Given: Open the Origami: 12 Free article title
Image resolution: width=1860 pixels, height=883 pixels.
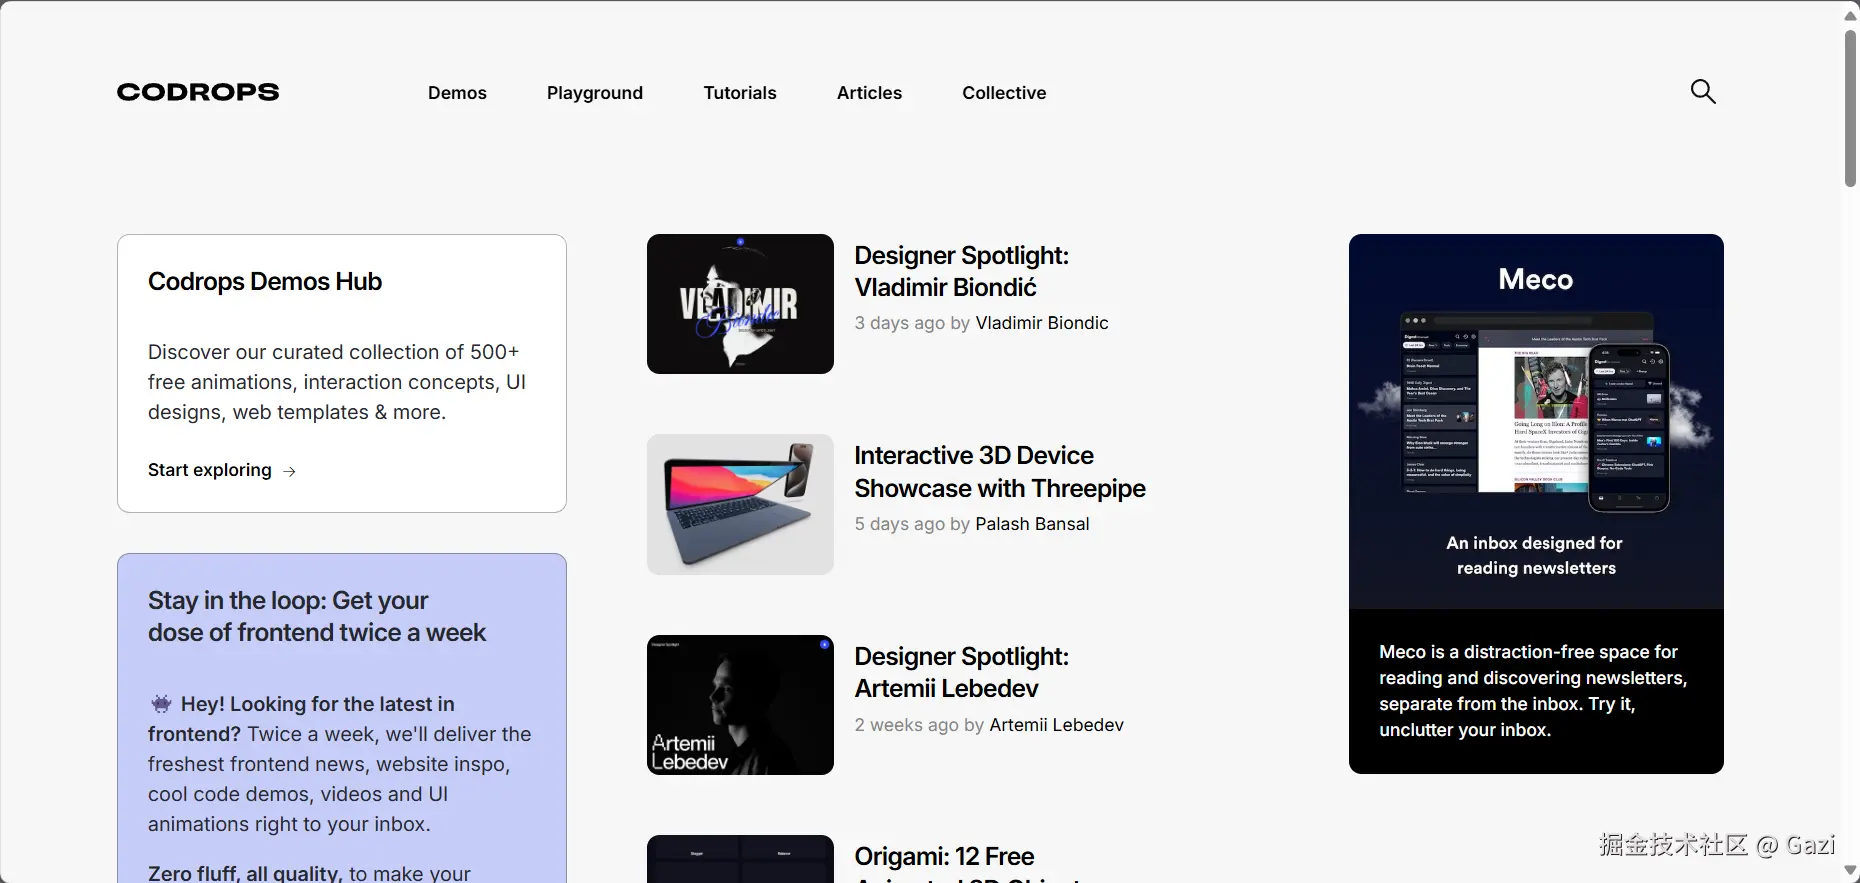Looking at the screenshot, I should [x=944, y=857].
